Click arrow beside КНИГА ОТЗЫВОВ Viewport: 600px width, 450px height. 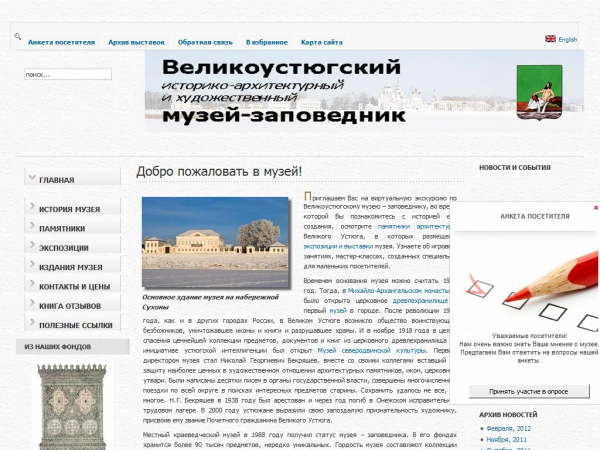tap(32, 303)
